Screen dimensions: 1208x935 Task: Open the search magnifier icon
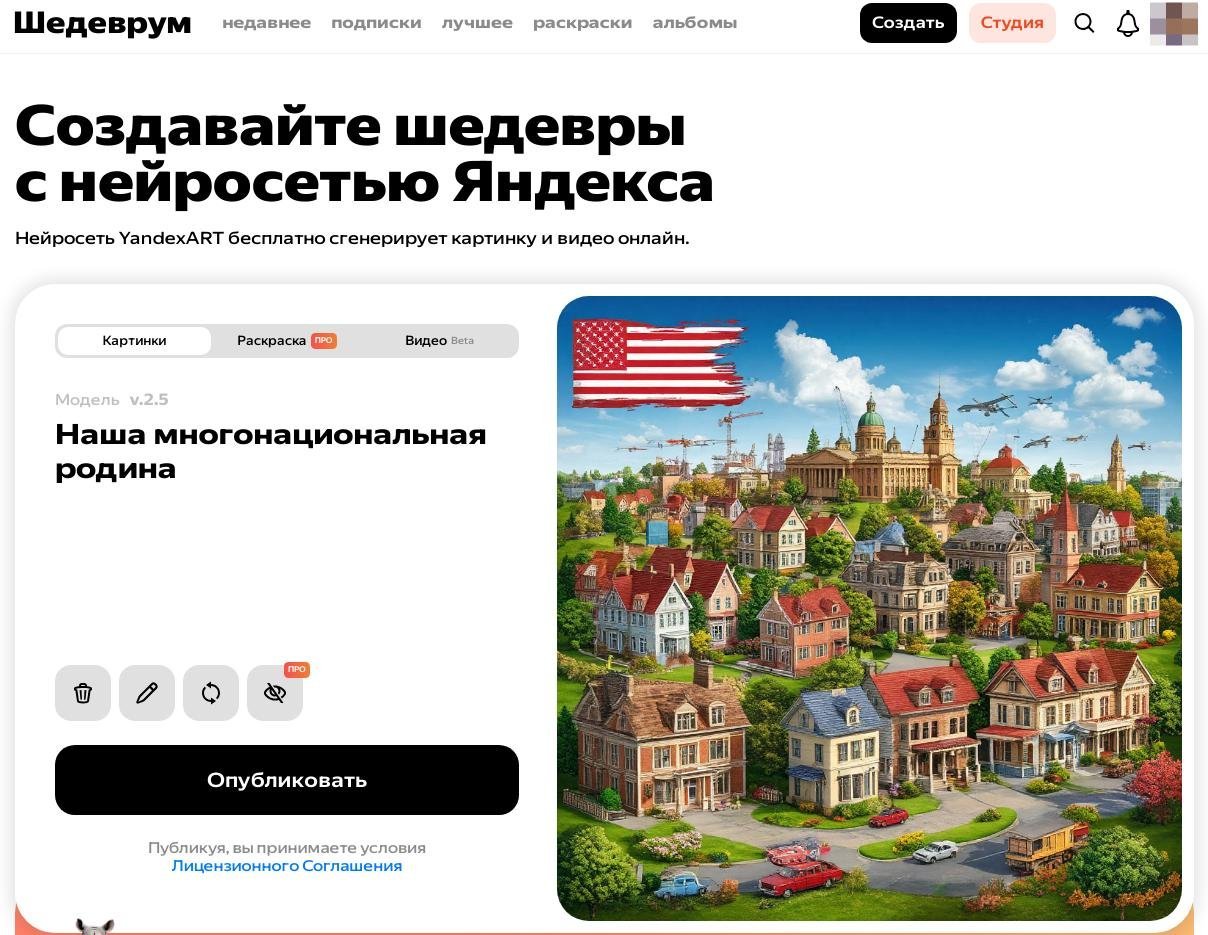pyautogui.click(x=1084, y=23)
